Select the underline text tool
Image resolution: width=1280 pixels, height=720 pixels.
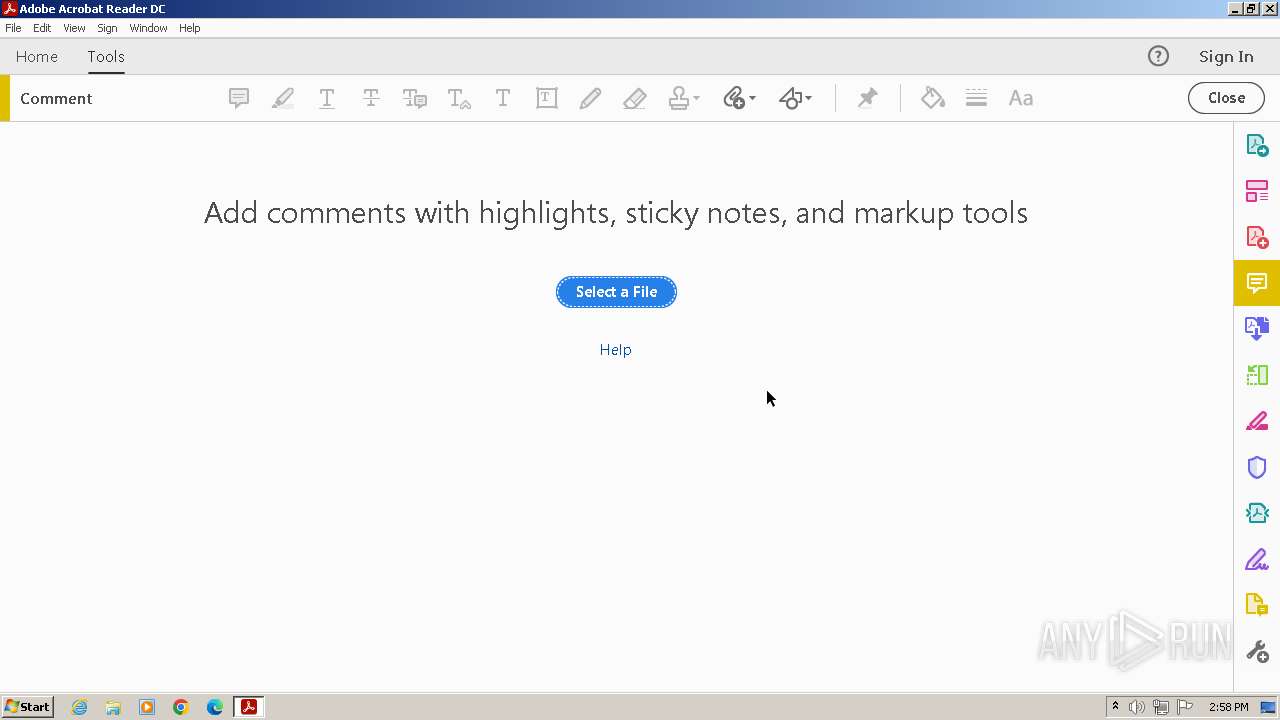(327, 98)
